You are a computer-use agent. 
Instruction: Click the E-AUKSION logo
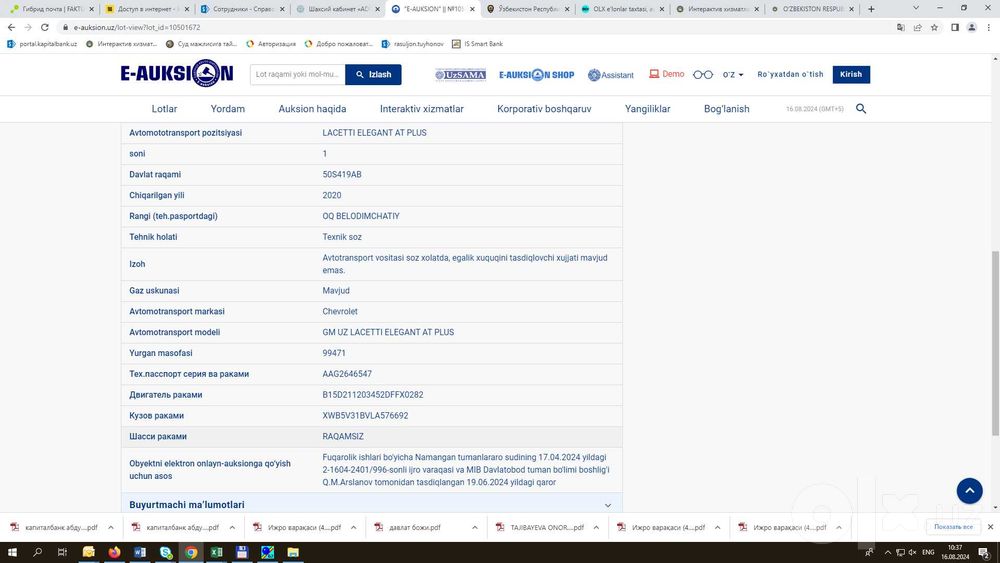[x=177, y=74]
